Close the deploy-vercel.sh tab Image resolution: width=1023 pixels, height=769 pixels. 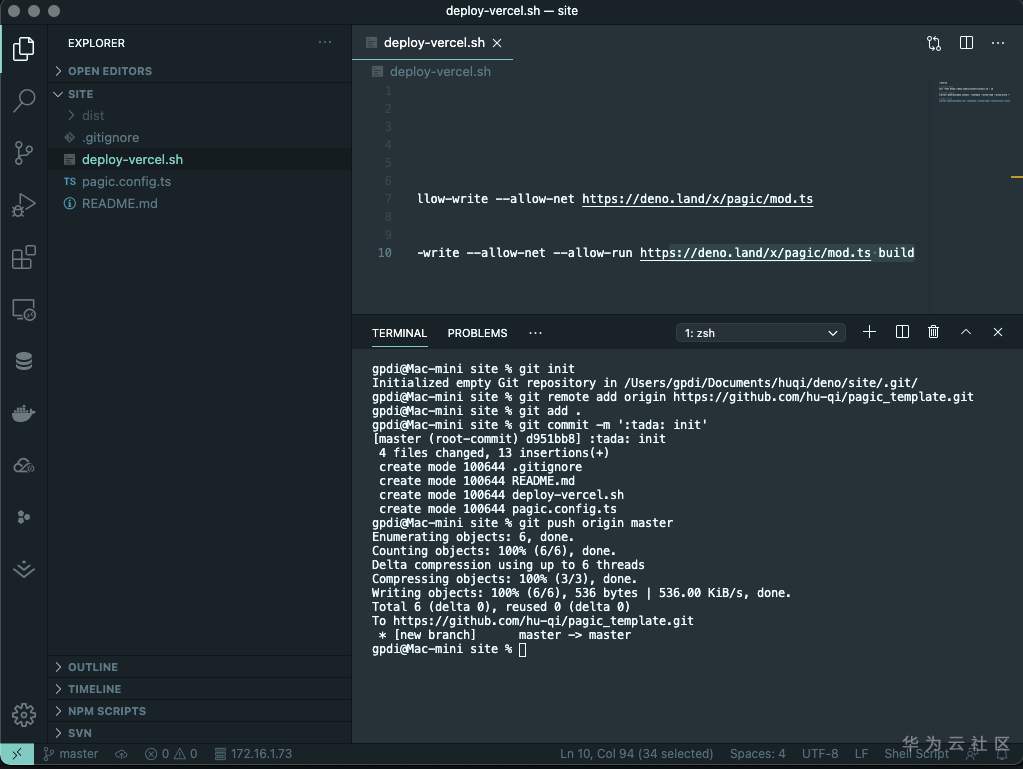pyautogui.click(x=497, y=43)
